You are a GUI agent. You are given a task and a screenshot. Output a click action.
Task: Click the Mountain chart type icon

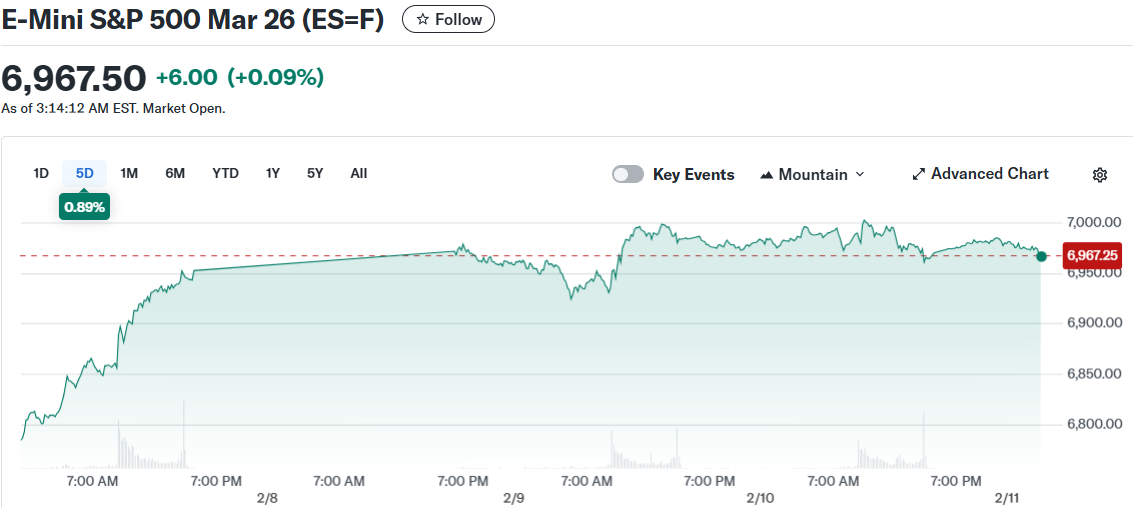pos(767,175)
